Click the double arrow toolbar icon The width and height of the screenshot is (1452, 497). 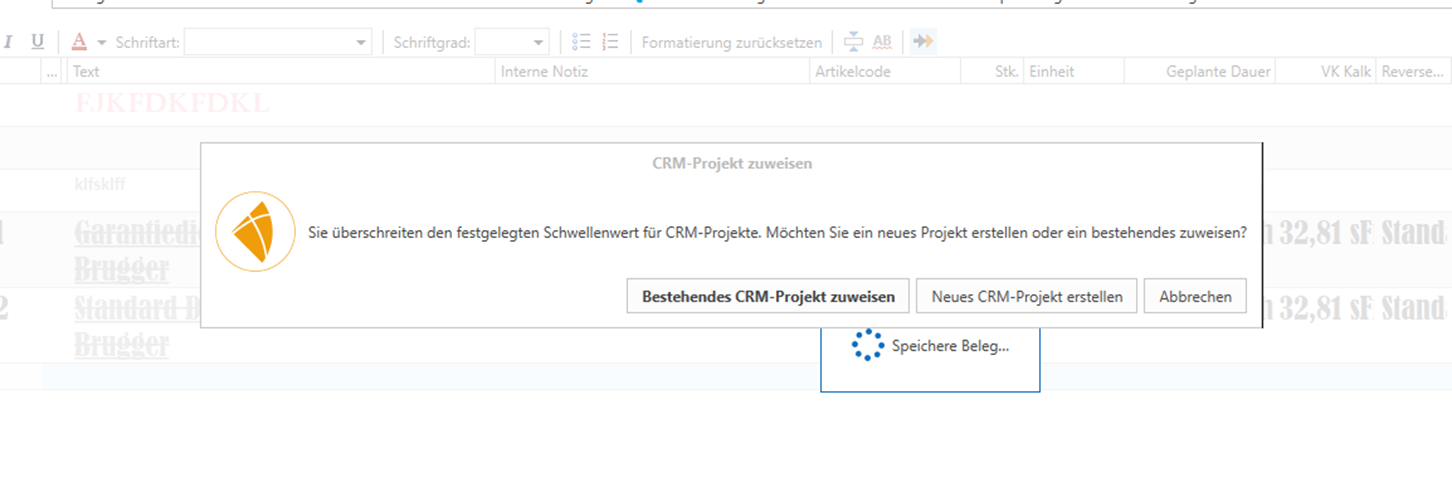click(924, 42)
